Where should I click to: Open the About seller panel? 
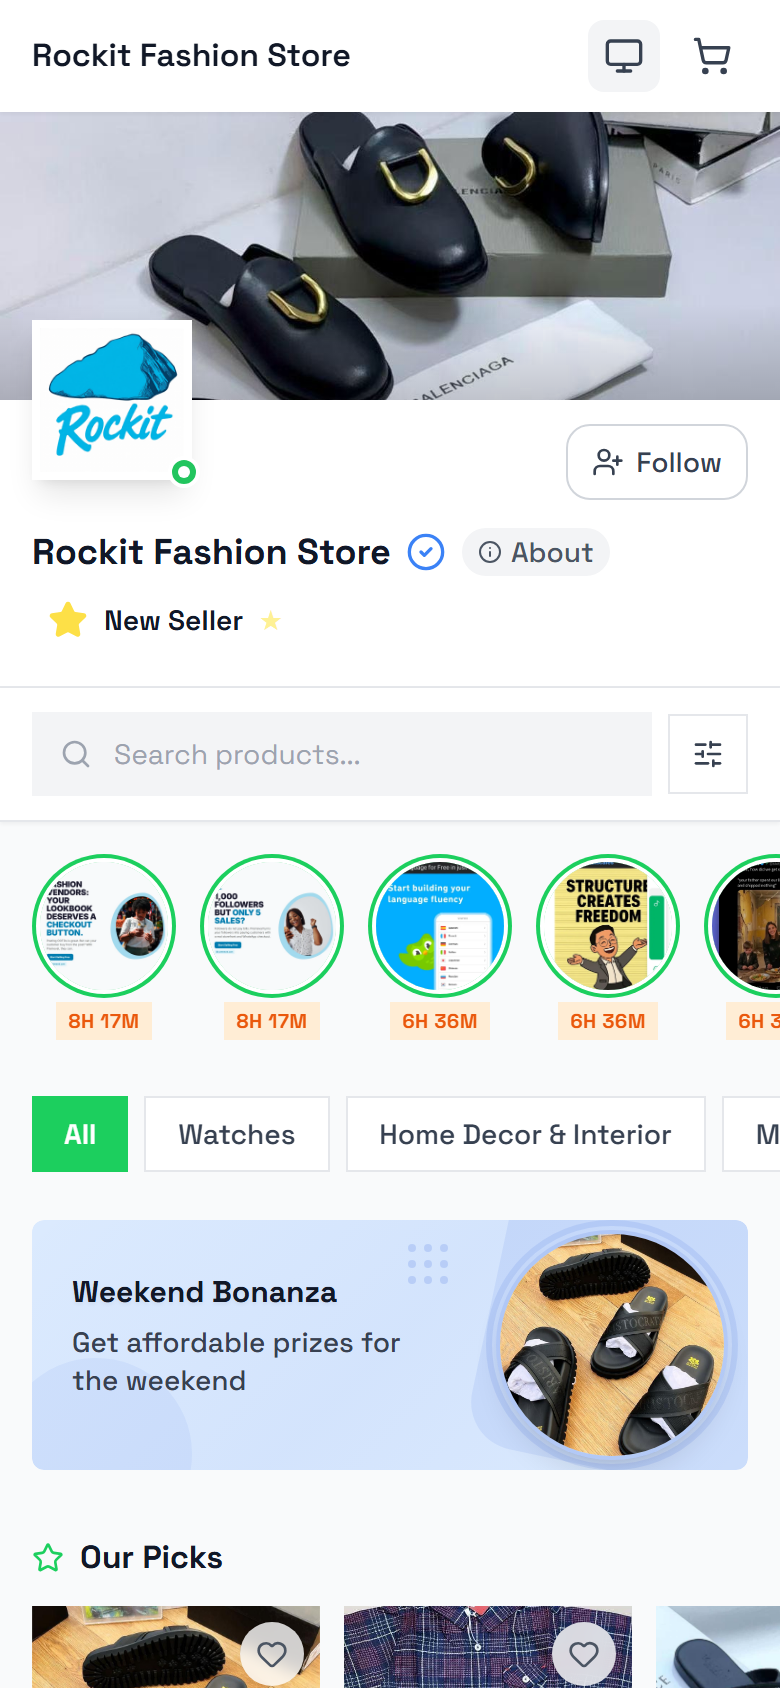536,552
